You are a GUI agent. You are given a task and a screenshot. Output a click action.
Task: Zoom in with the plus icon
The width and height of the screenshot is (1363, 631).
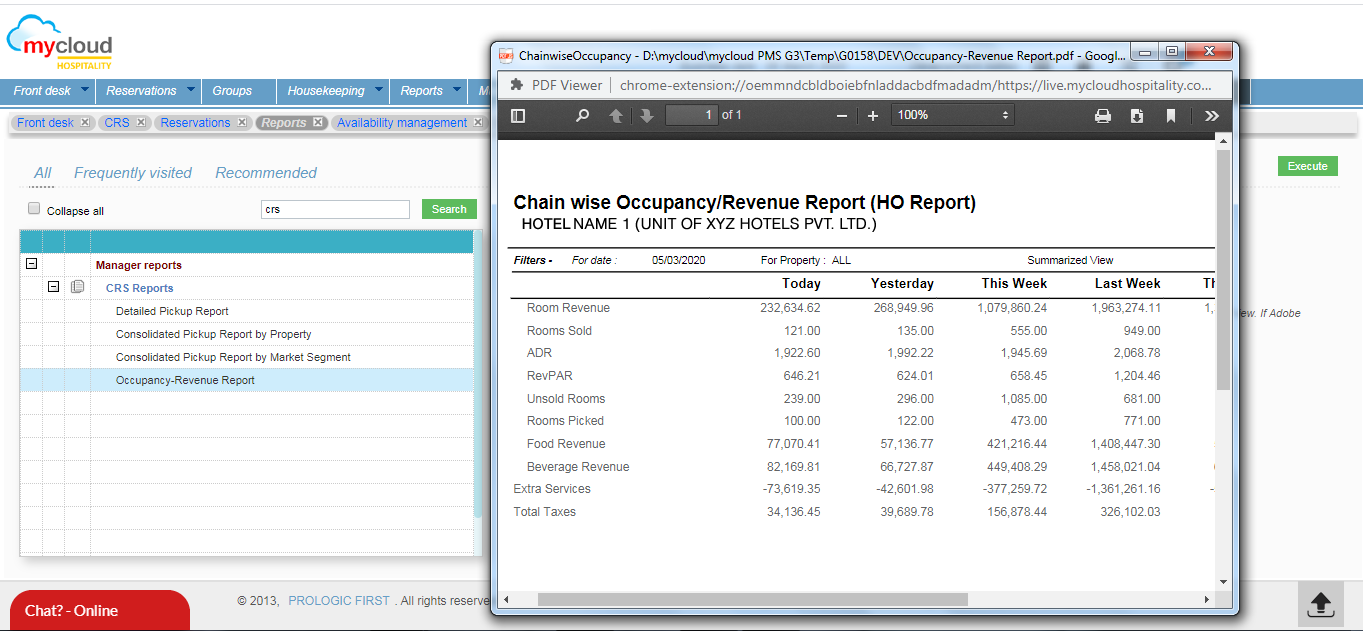(x=873, y=116)
